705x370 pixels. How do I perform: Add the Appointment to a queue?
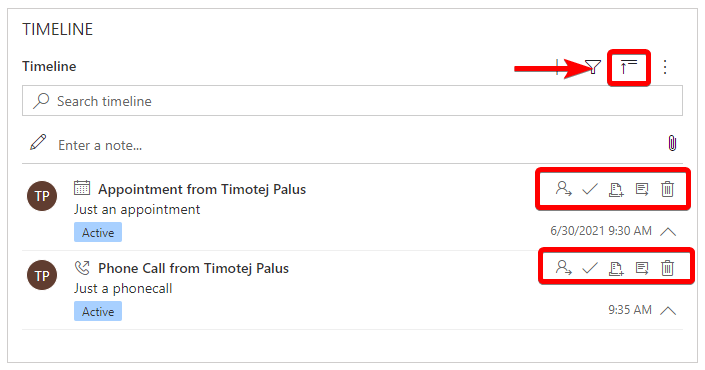tap(616, 189)
